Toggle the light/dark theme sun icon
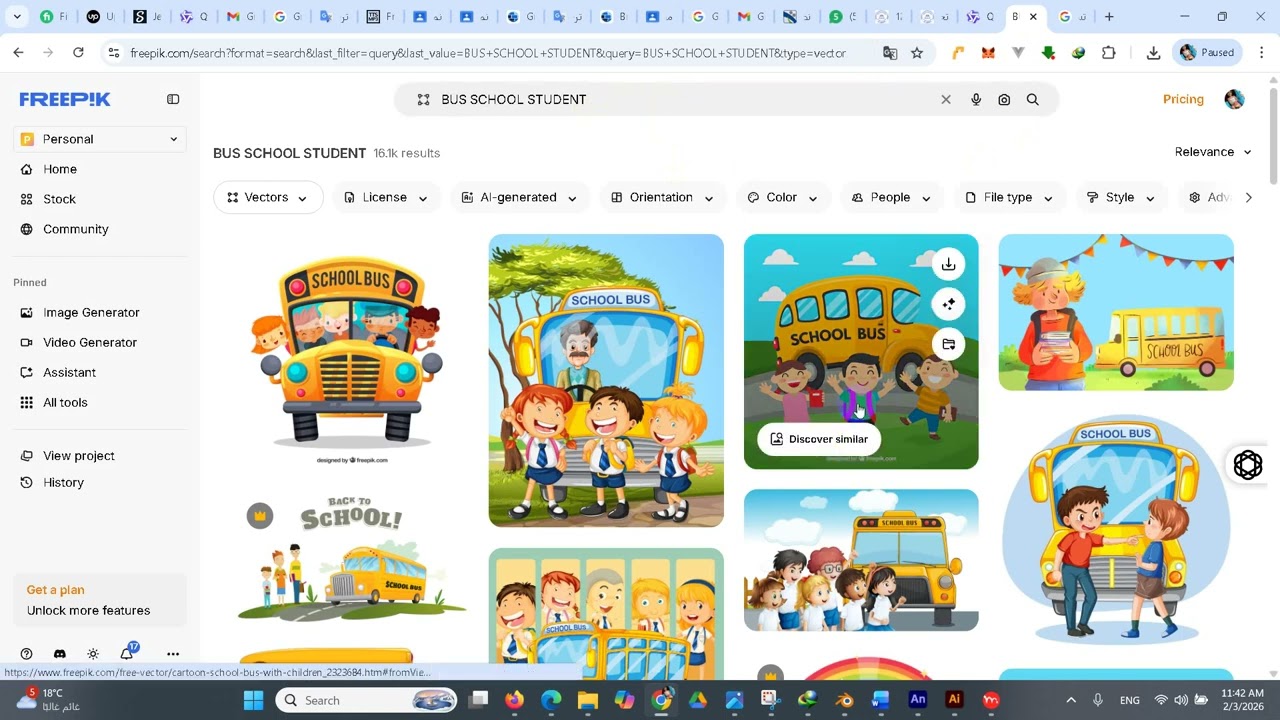Viewport: 1280px width, 720px height. [x=93, y=654]
